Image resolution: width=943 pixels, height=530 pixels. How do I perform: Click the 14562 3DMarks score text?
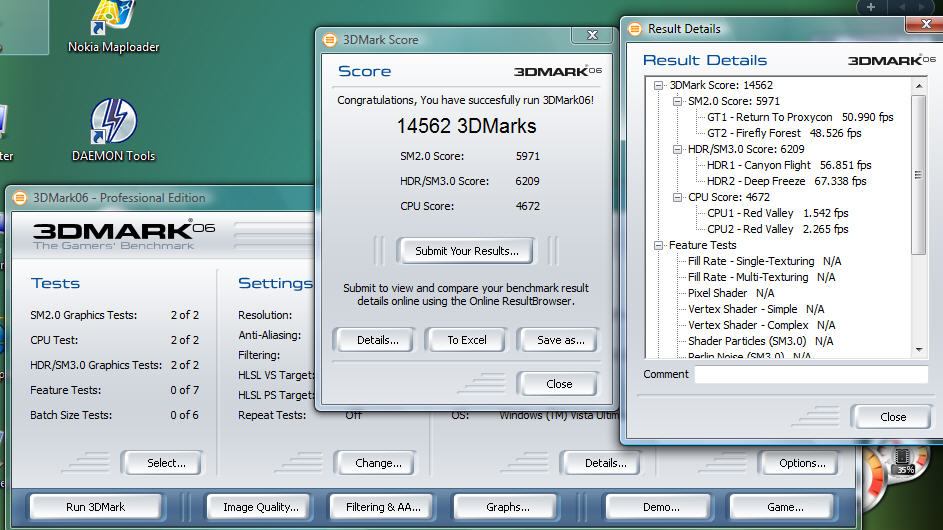click(466, 126)
